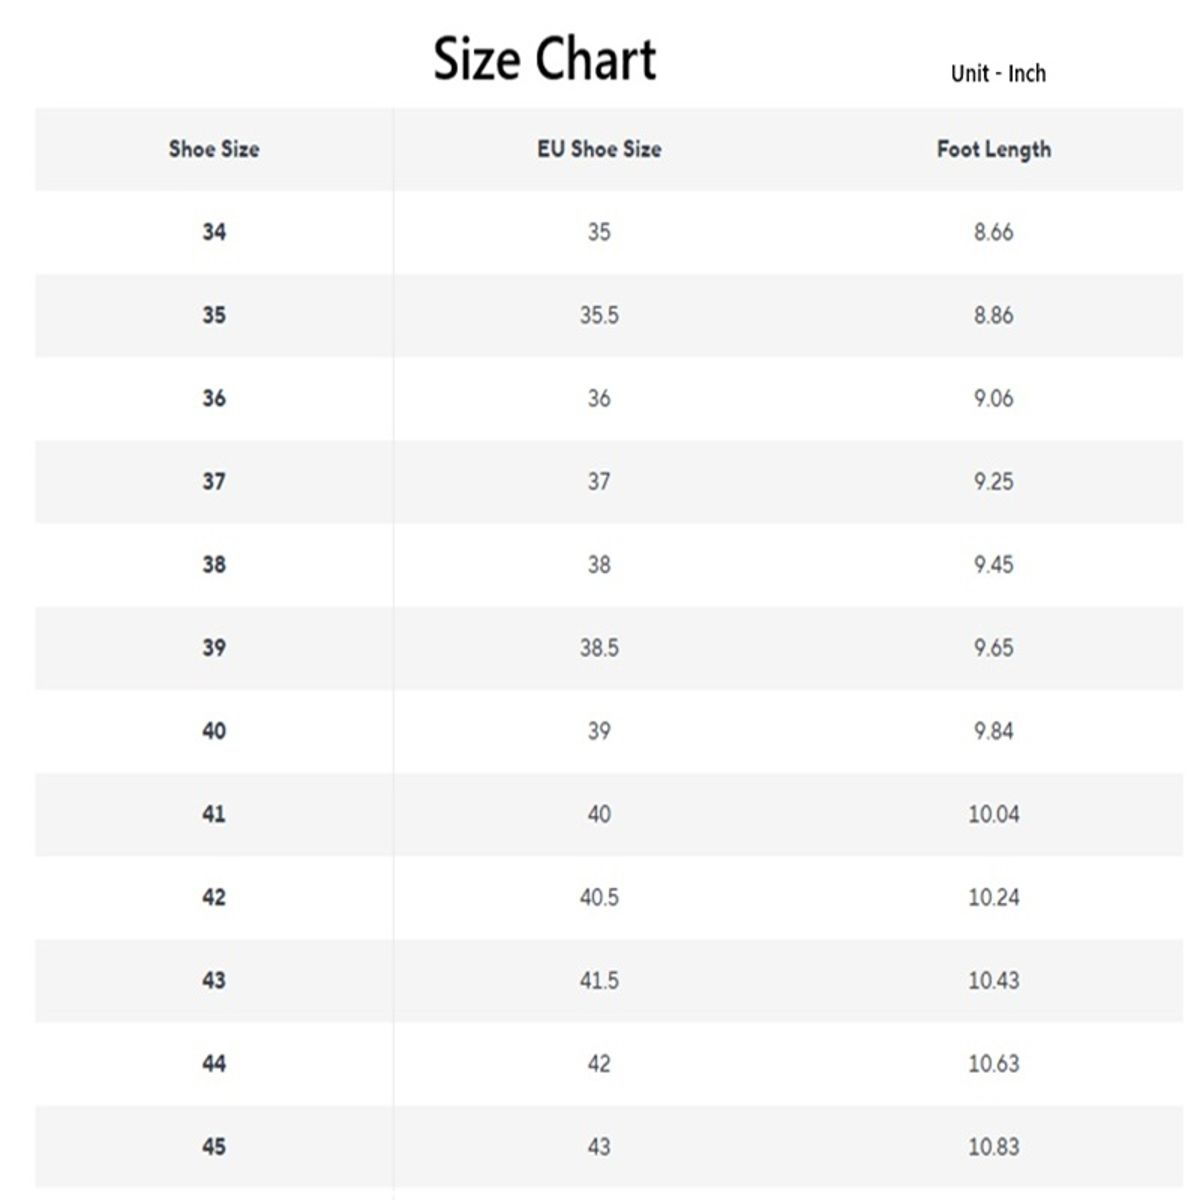Click foot length 8.66 value
Screen dimensions: 1200x1200
point(994,232)
